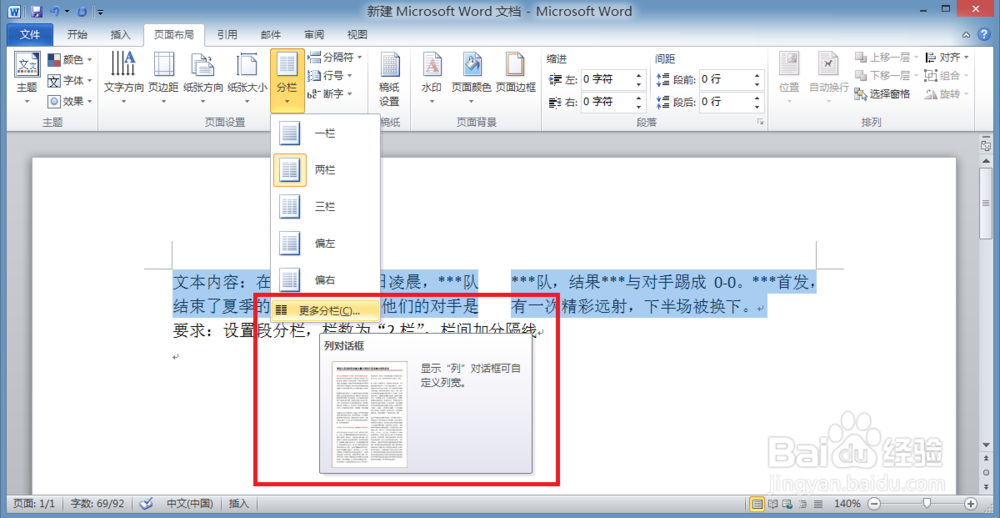
Task: Open Manuscript Paper Settings (稿纸设置)
Action: pos(389,80)
